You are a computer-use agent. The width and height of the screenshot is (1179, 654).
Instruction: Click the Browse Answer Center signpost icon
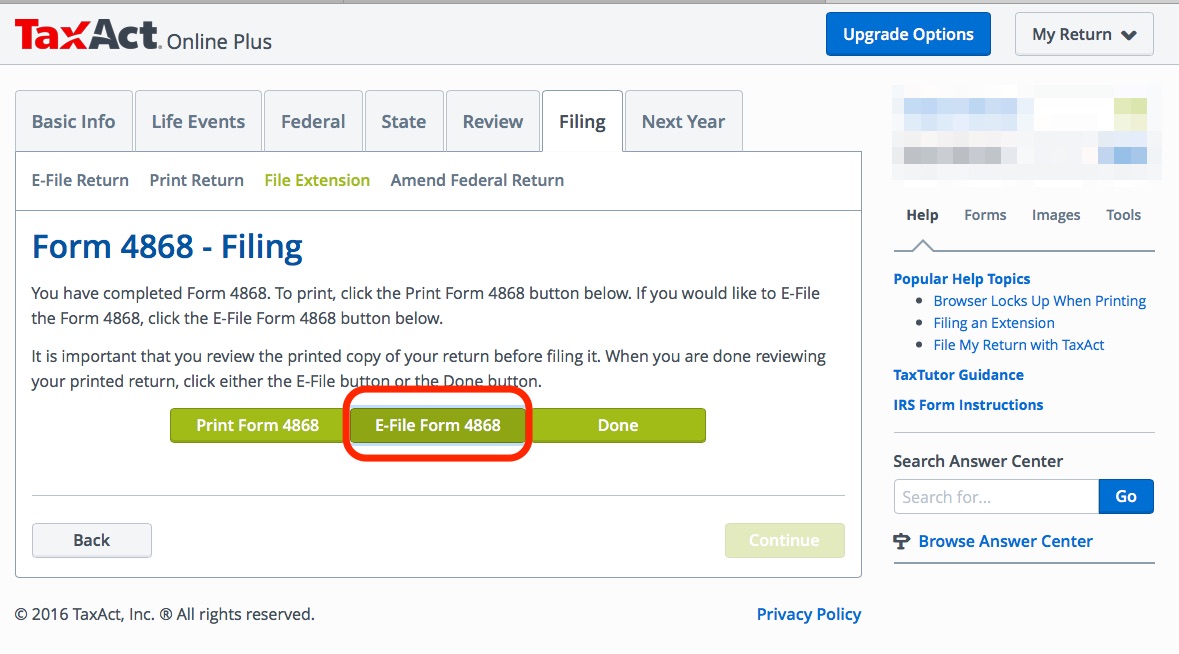902,541
